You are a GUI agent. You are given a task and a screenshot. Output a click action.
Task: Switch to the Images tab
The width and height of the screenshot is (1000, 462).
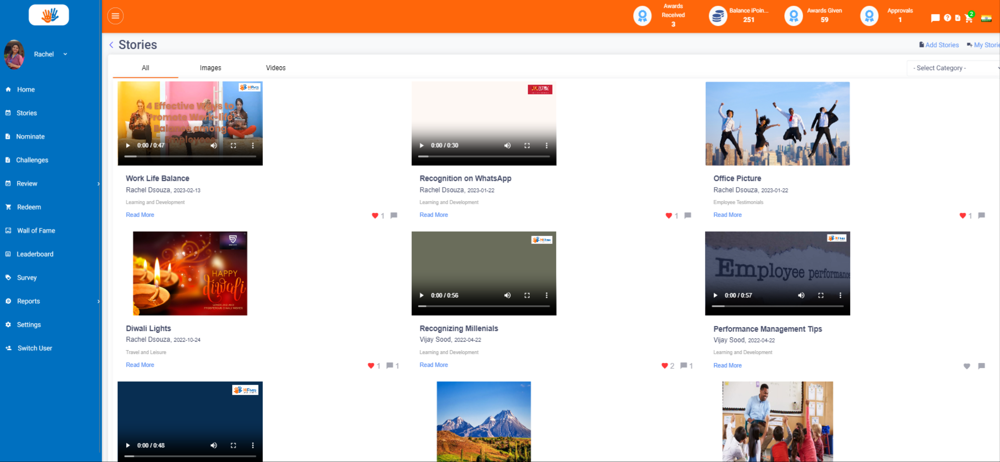pos(210,68)
